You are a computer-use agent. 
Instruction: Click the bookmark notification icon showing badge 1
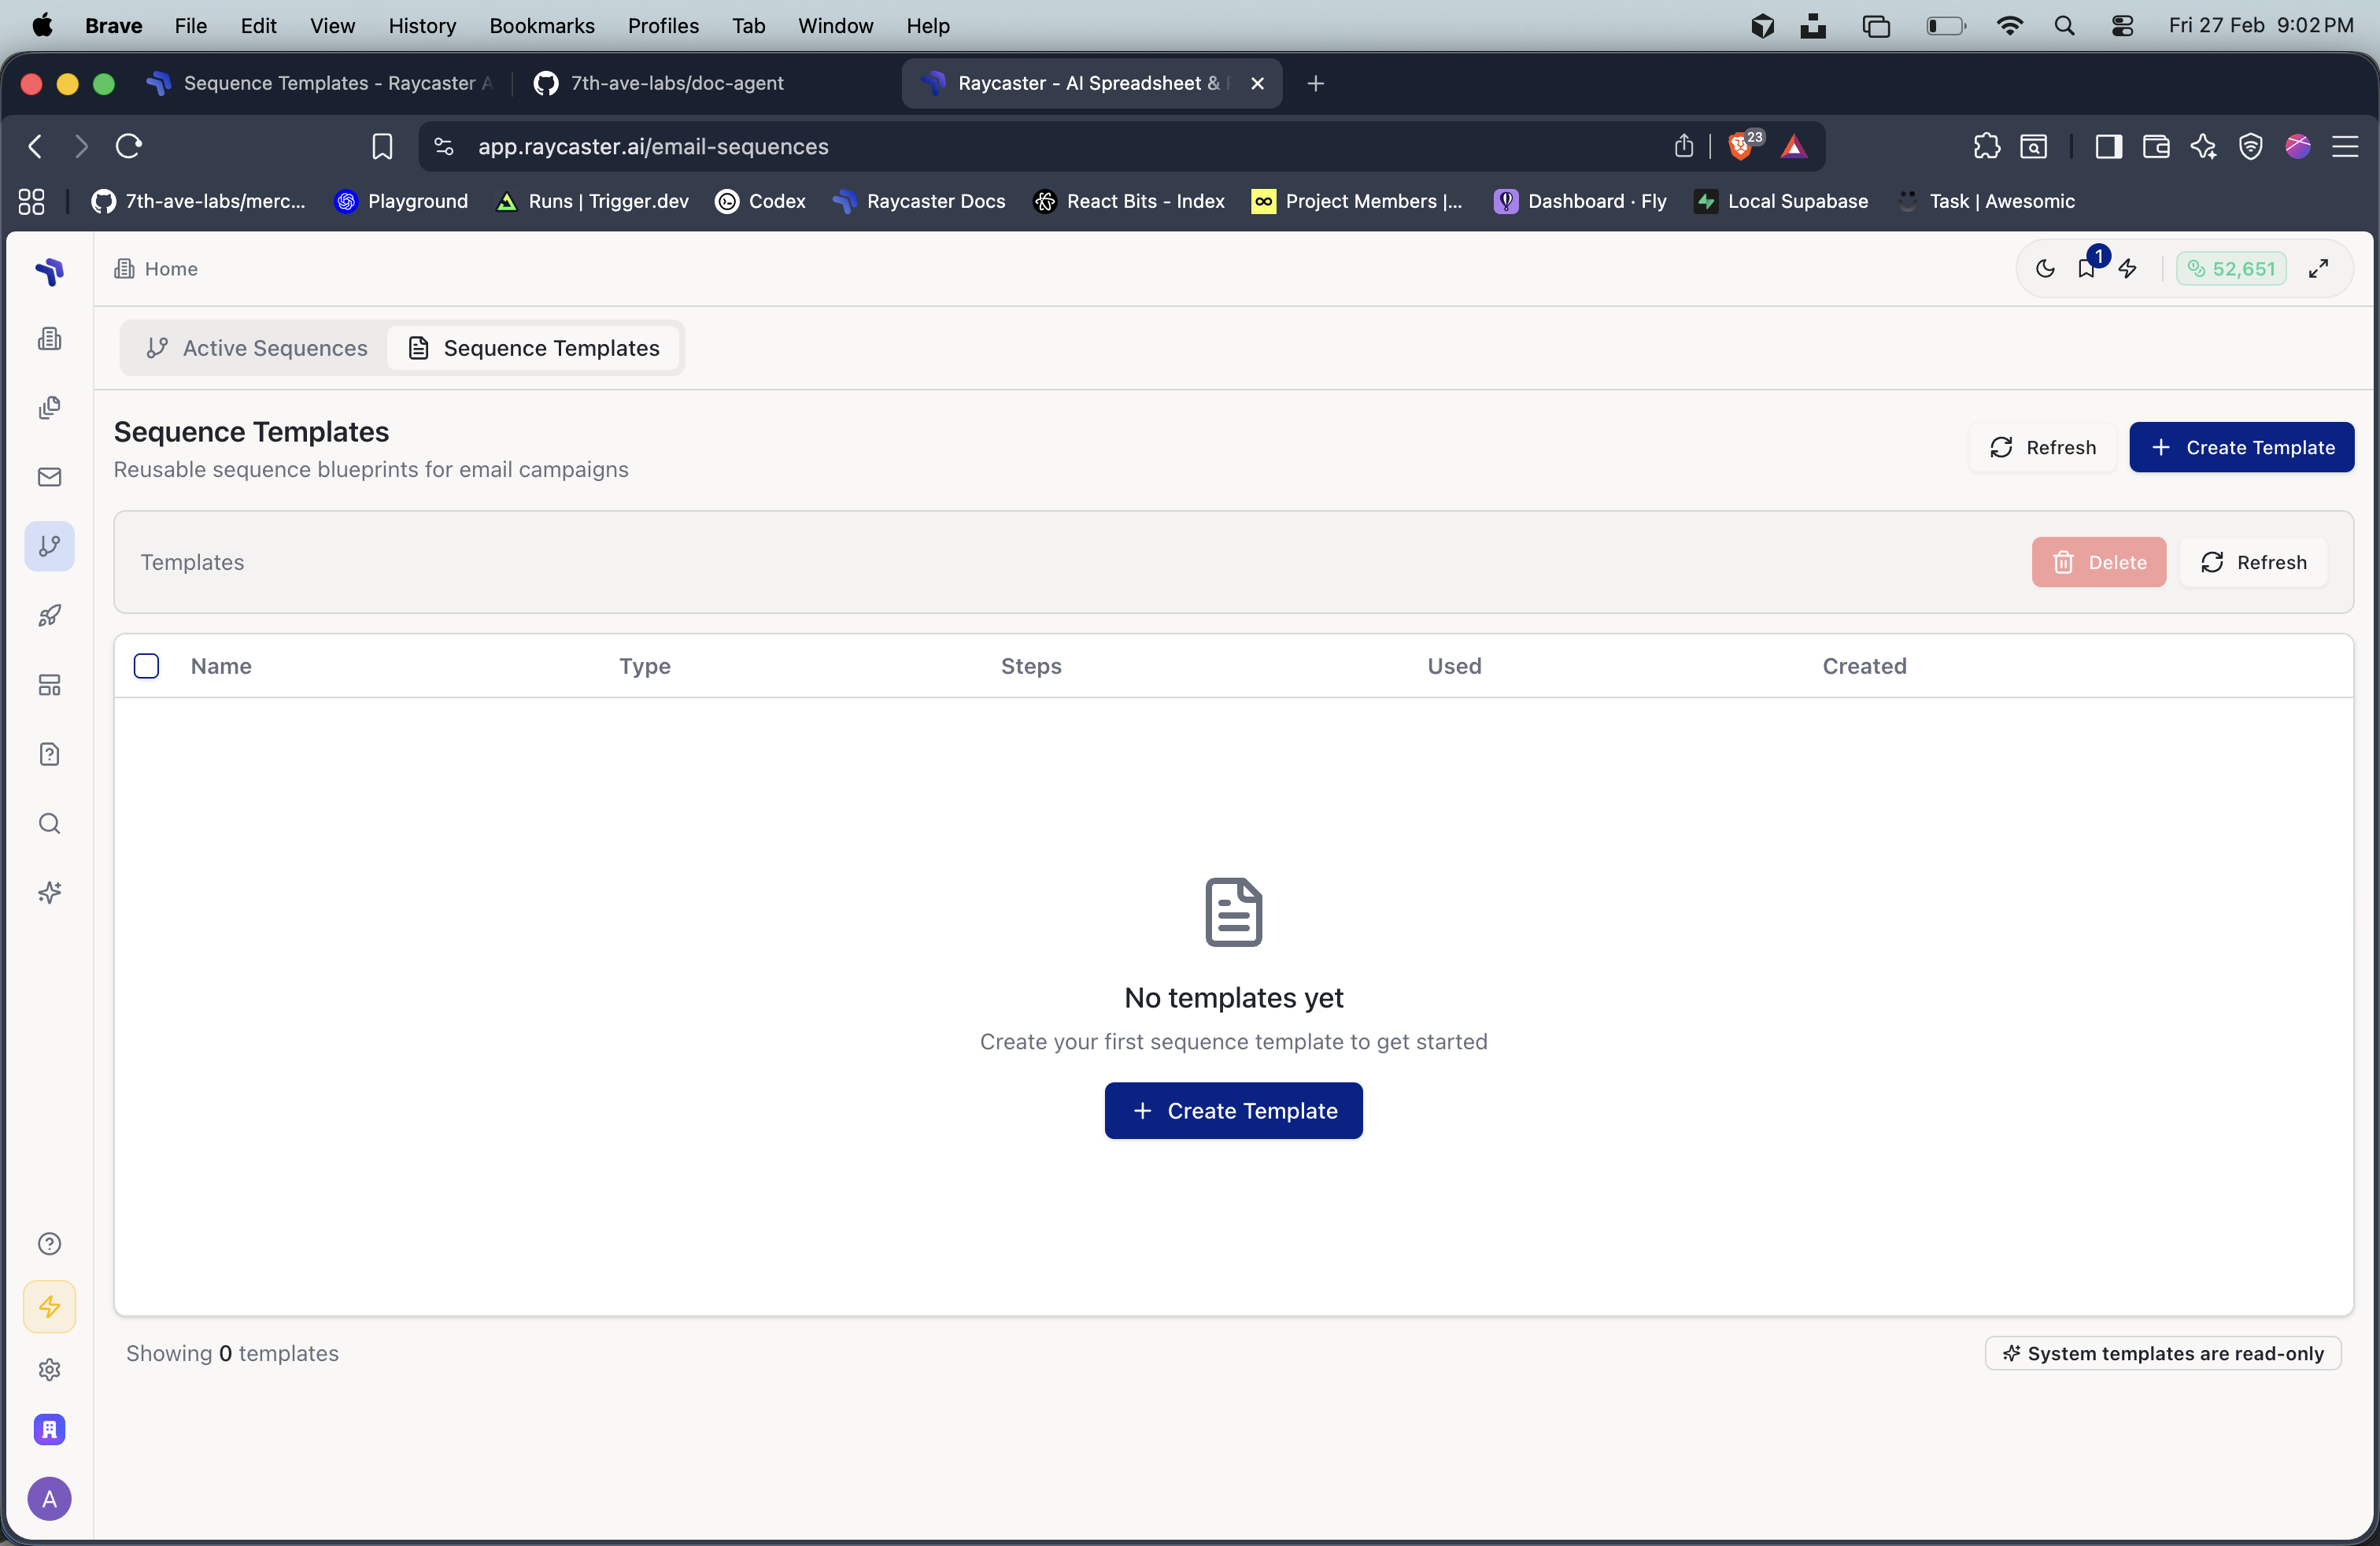click(x=2086, y=269)
